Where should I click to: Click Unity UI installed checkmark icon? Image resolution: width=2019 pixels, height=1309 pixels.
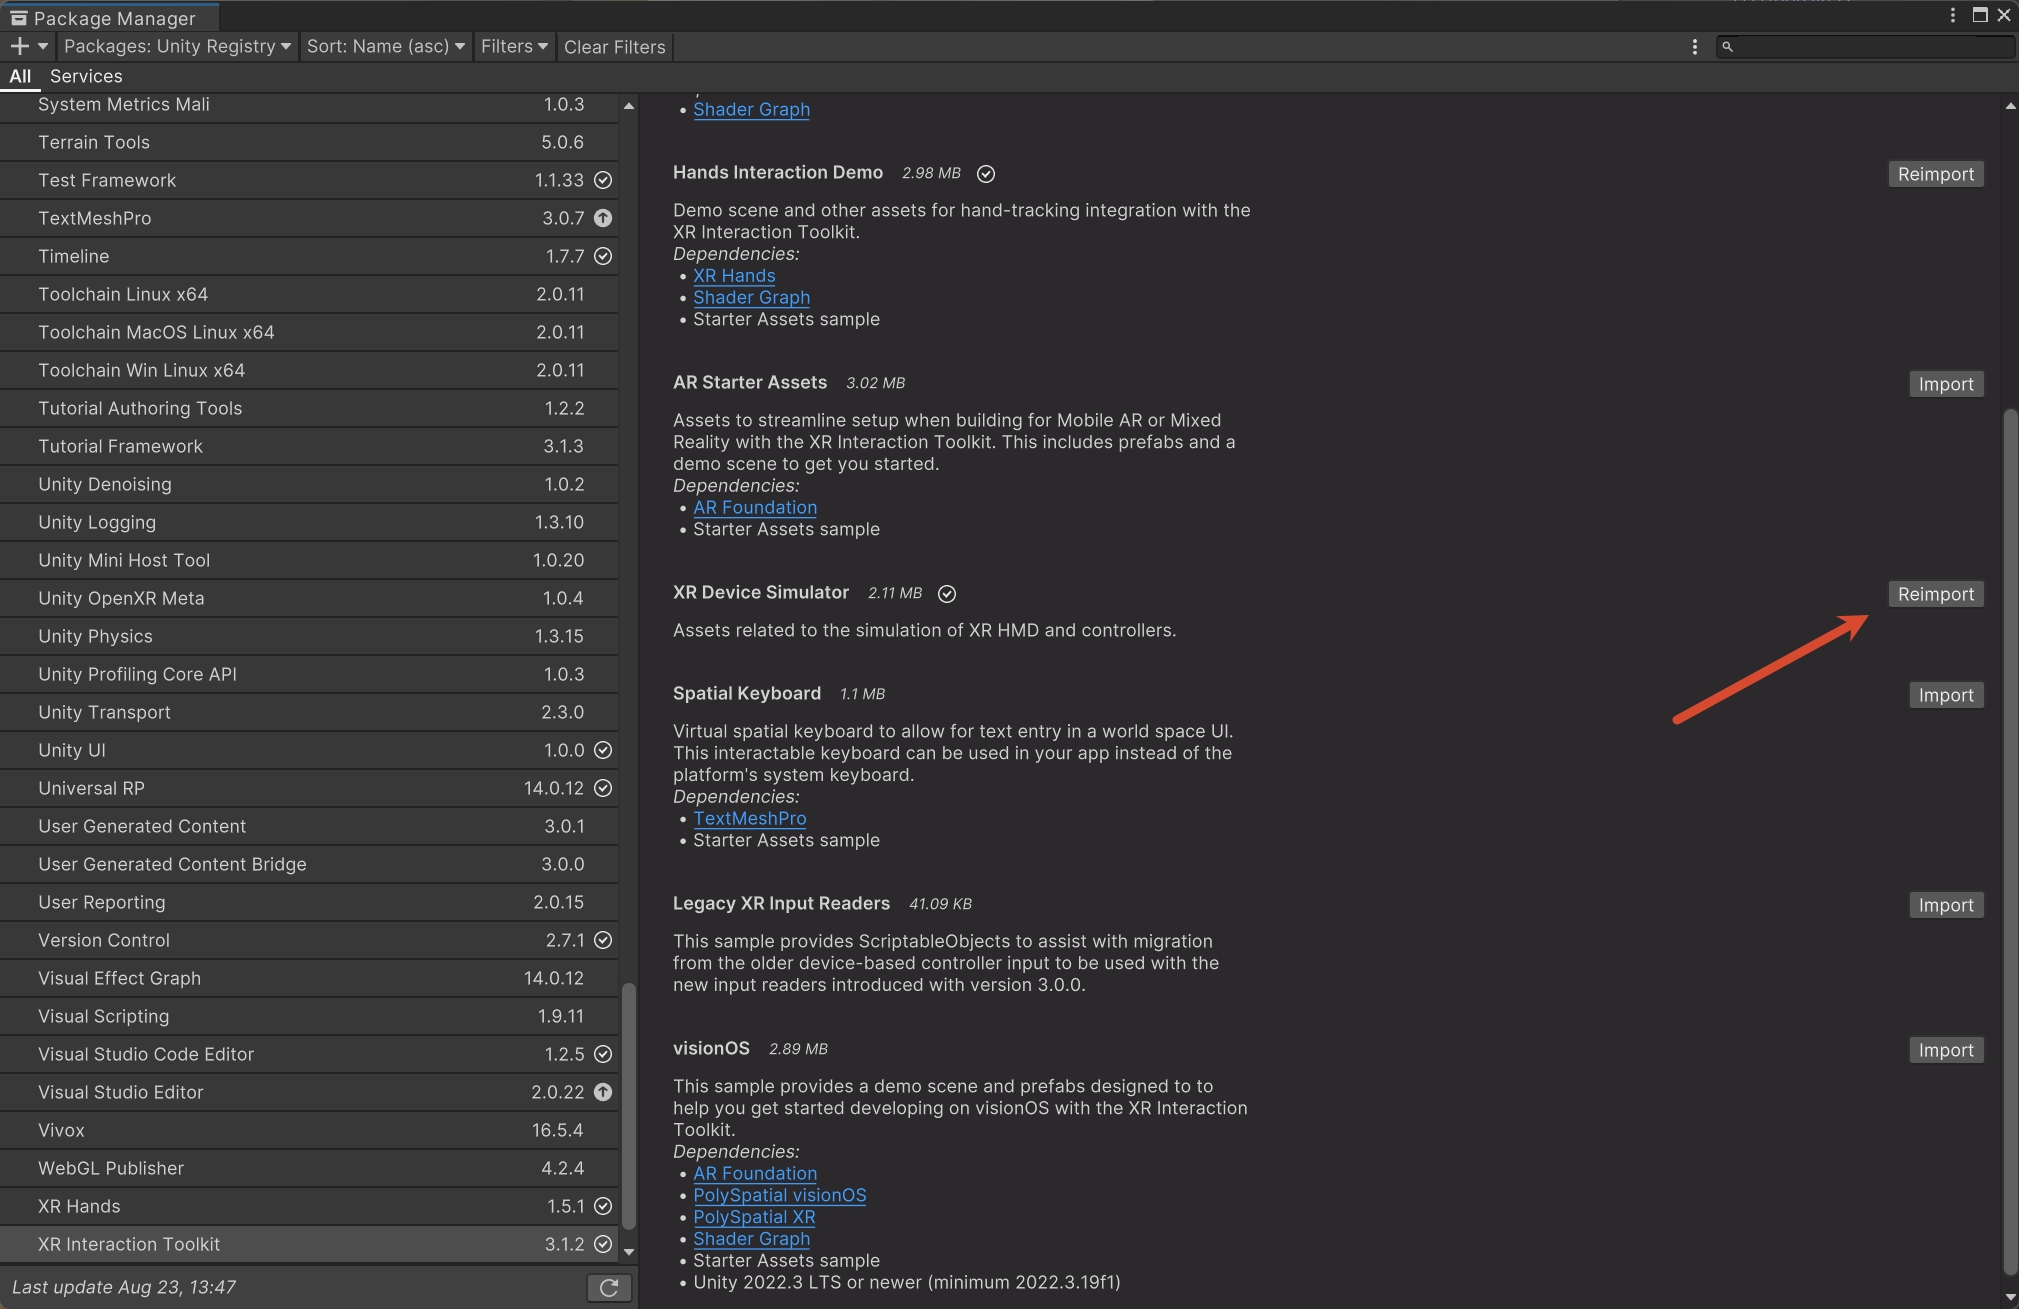603,750
